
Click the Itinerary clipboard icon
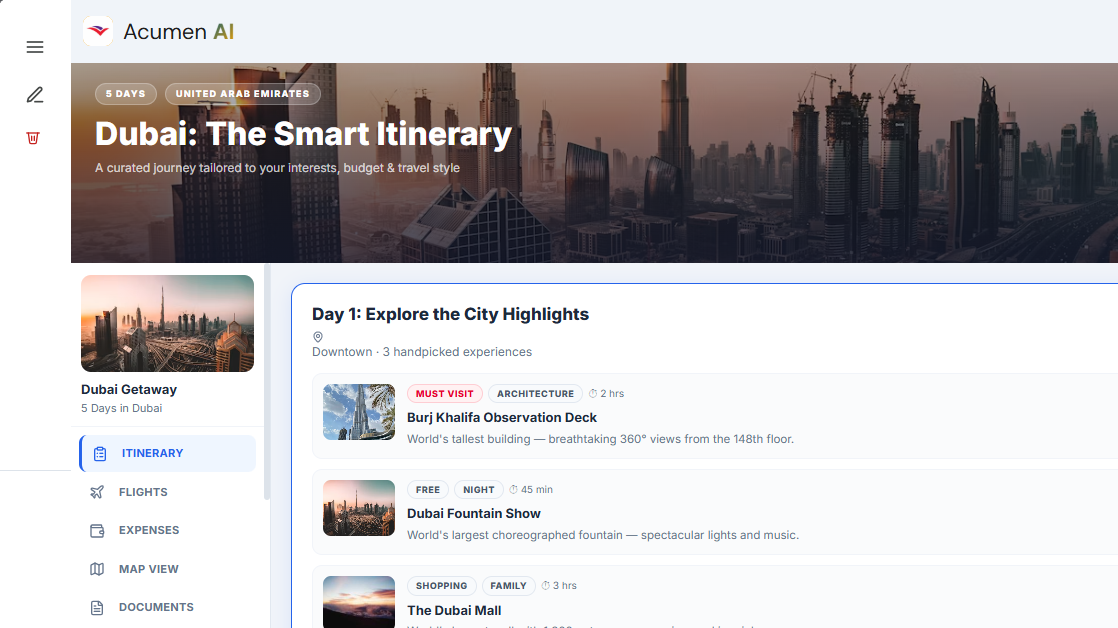point(100,453)
